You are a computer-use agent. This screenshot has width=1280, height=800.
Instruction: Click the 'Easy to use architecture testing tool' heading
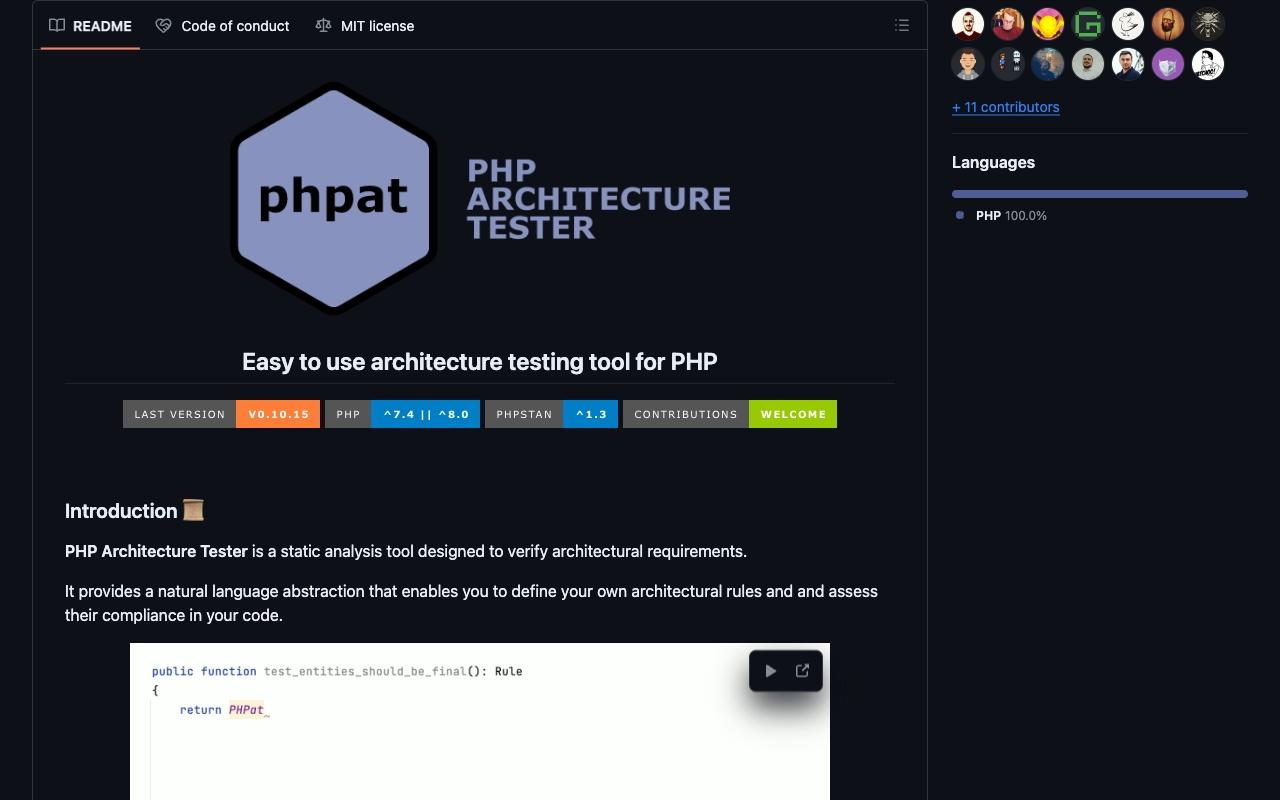480,362
